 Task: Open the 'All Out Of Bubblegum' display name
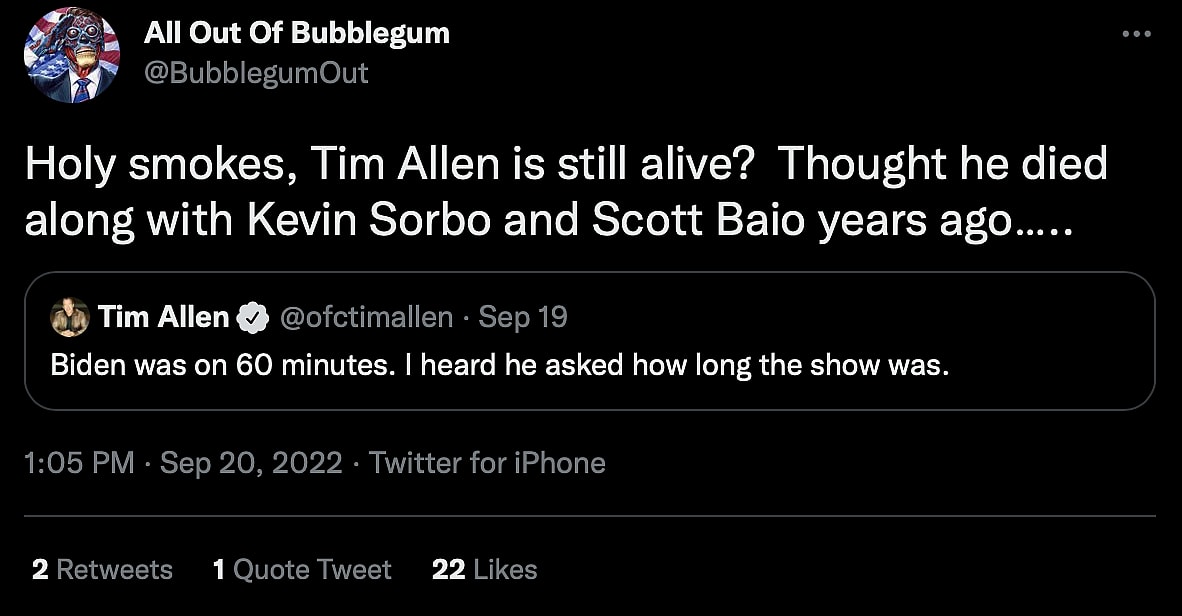click(x=297, y=33)
